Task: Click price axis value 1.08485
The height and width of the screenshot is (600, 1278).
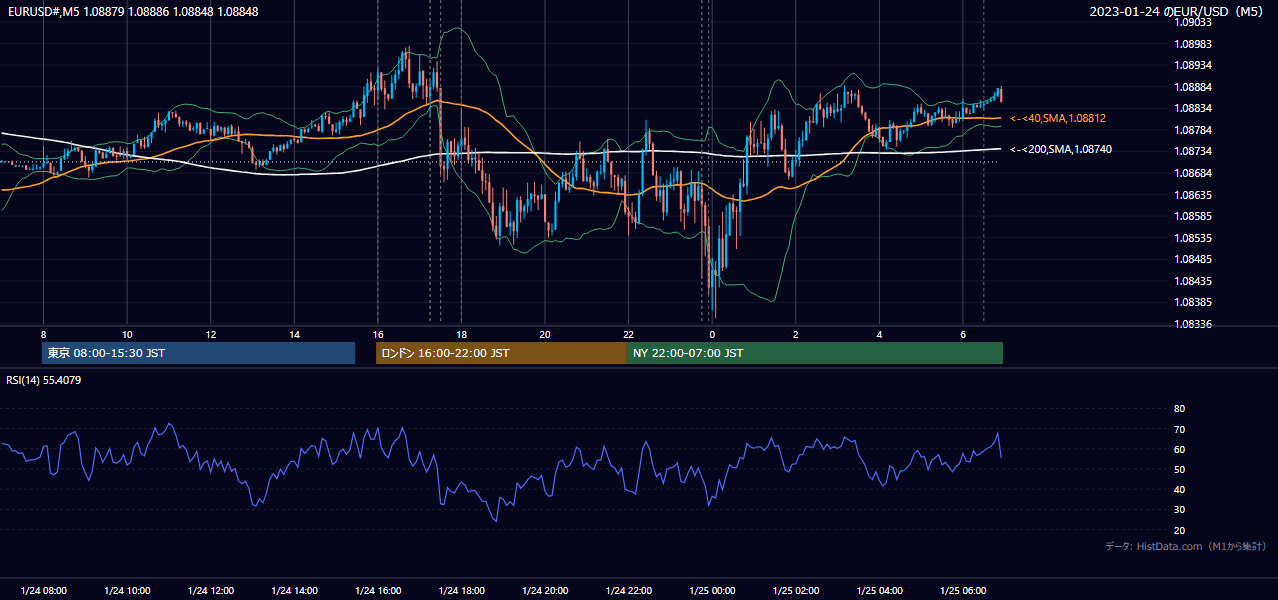Action: pos(1192,259)
